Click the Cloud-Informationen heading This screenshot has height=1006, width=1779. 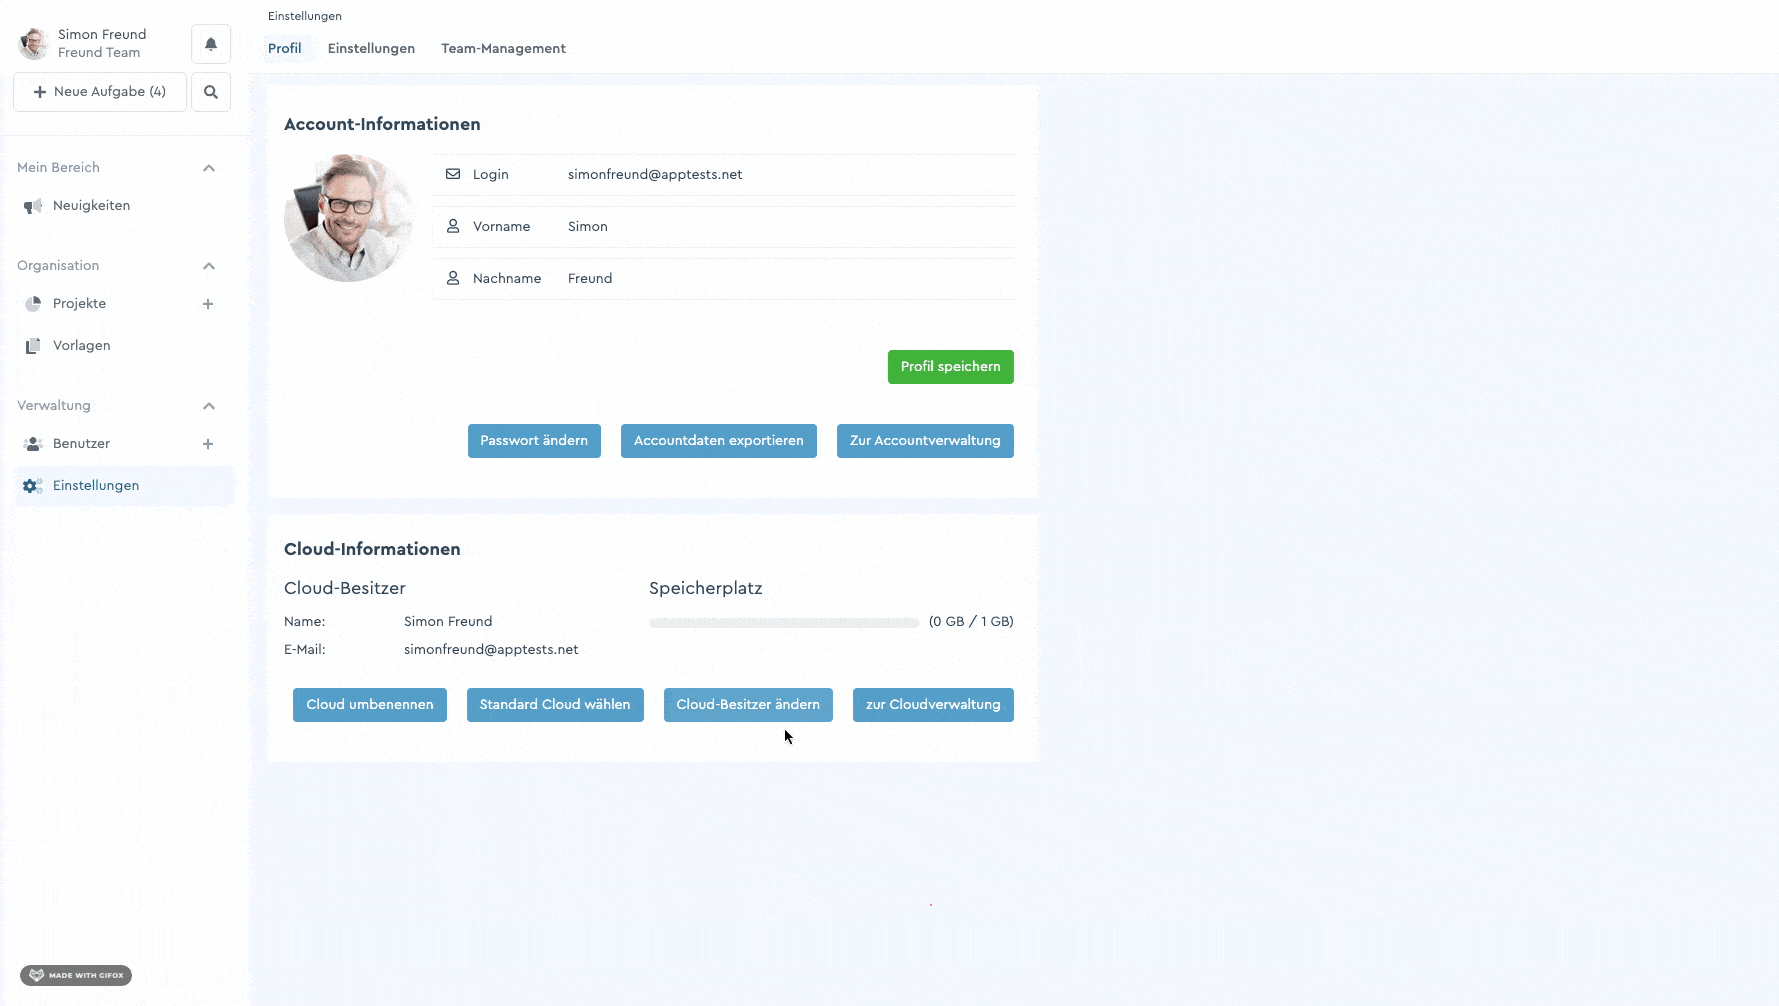click(372, 550)
